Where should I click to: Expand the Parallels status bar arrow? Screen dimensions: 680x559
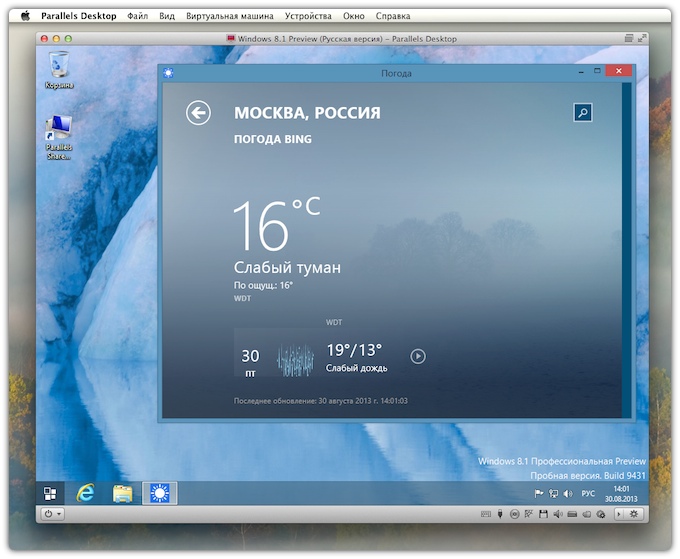click(619, 514)
